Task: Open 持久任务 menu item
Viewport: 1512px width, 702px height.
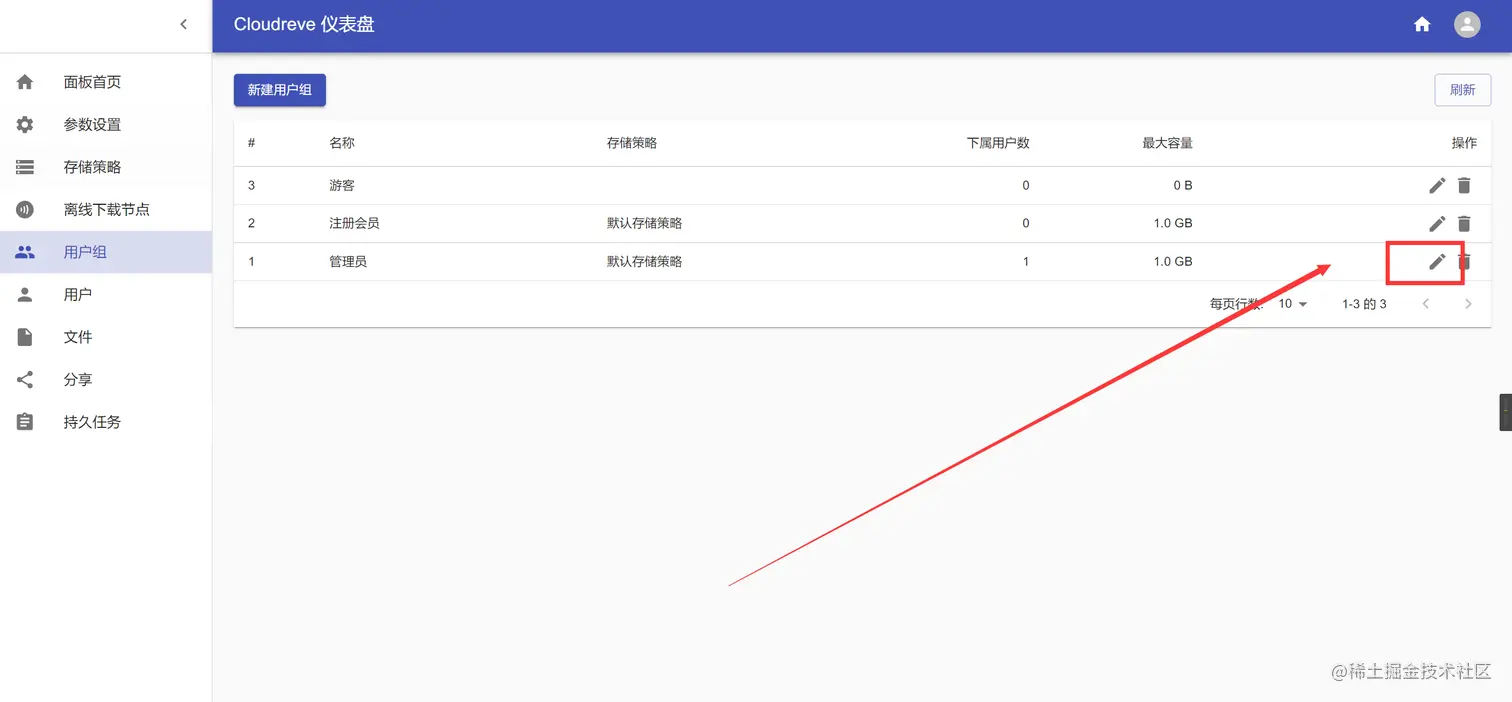Action: coord(106,422)
